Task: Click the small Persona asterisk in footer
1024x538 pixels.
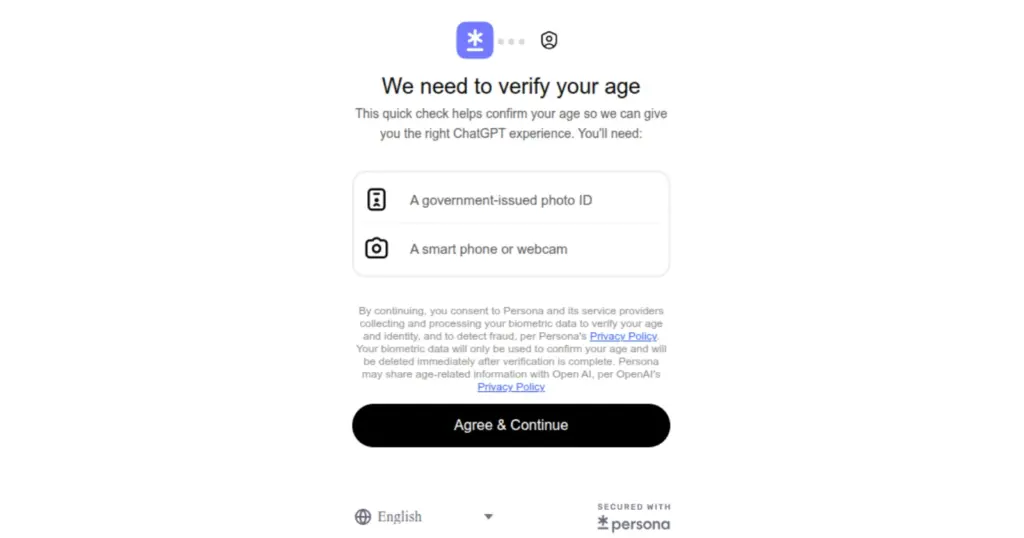Action: point(603,523)
